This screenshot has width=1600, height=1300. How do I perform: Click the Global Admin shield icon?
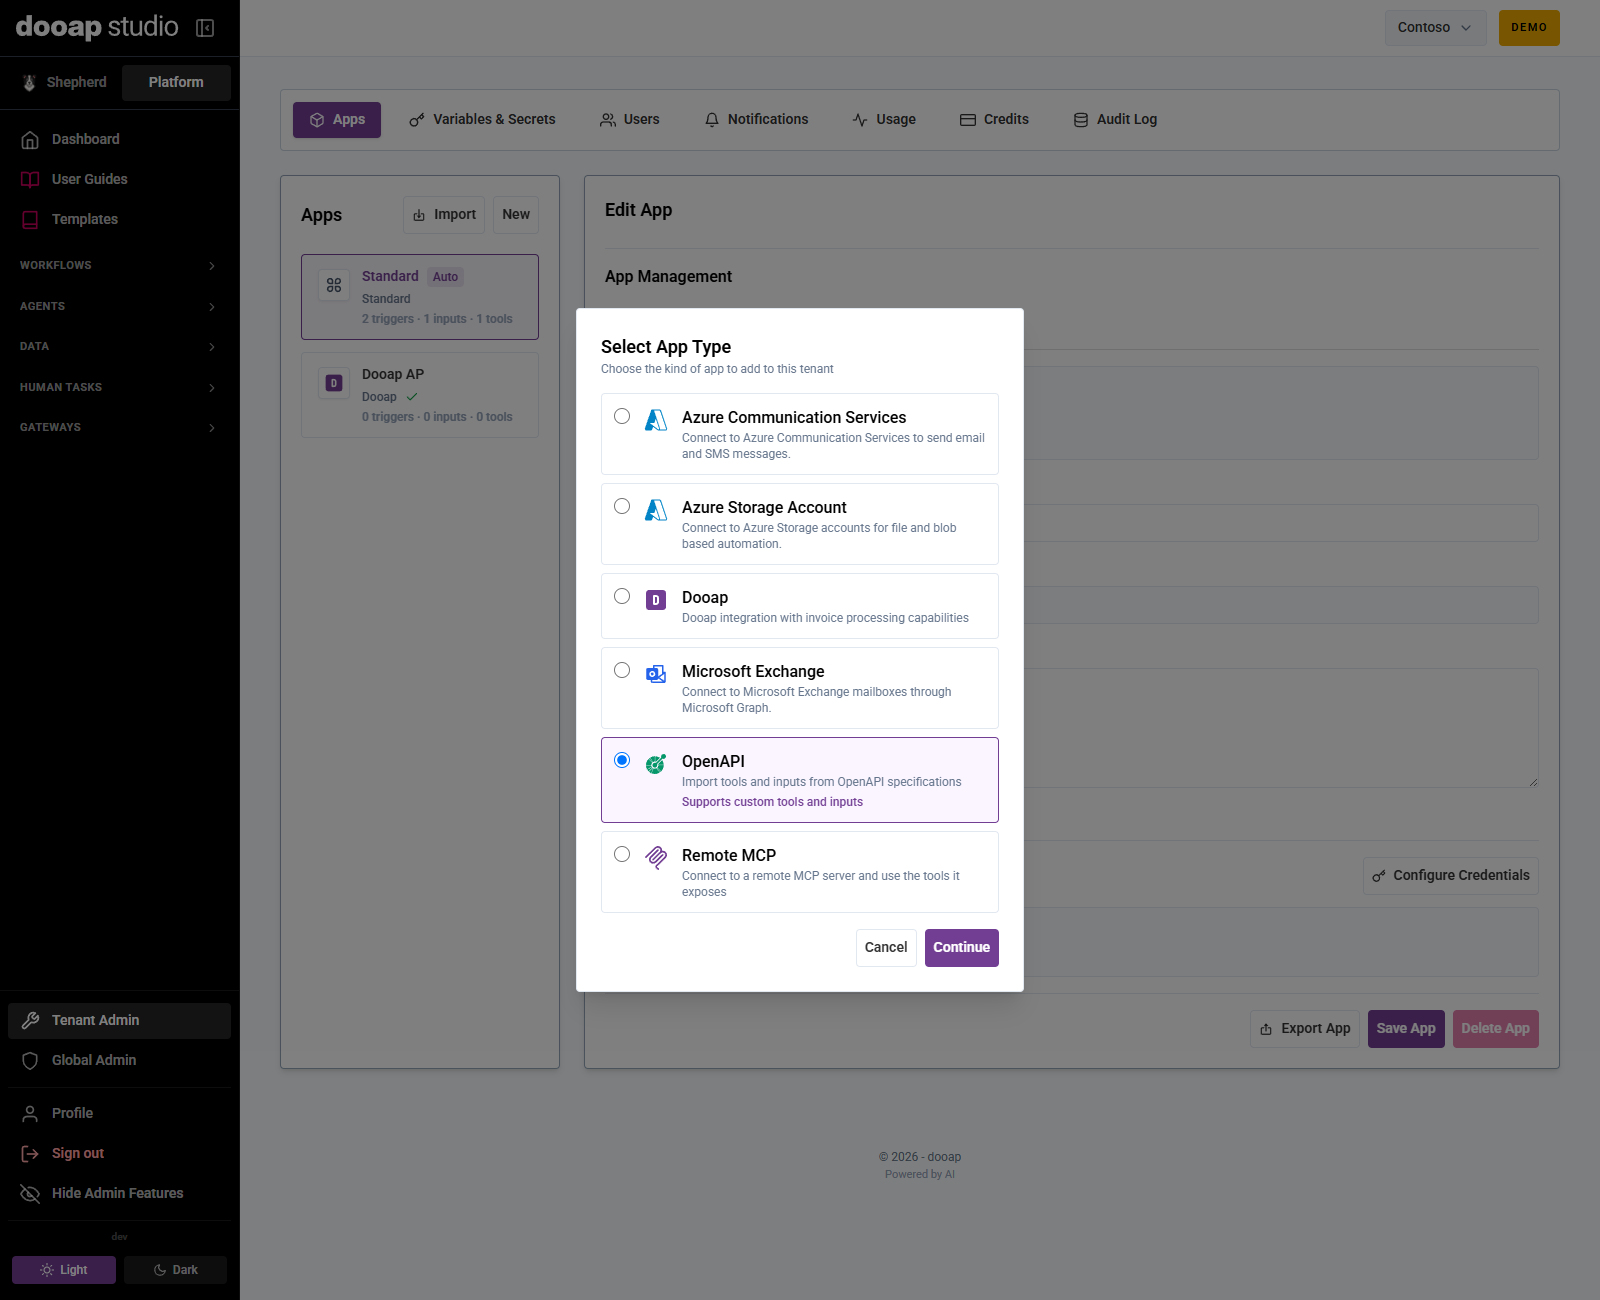(x=30, y=1061)
